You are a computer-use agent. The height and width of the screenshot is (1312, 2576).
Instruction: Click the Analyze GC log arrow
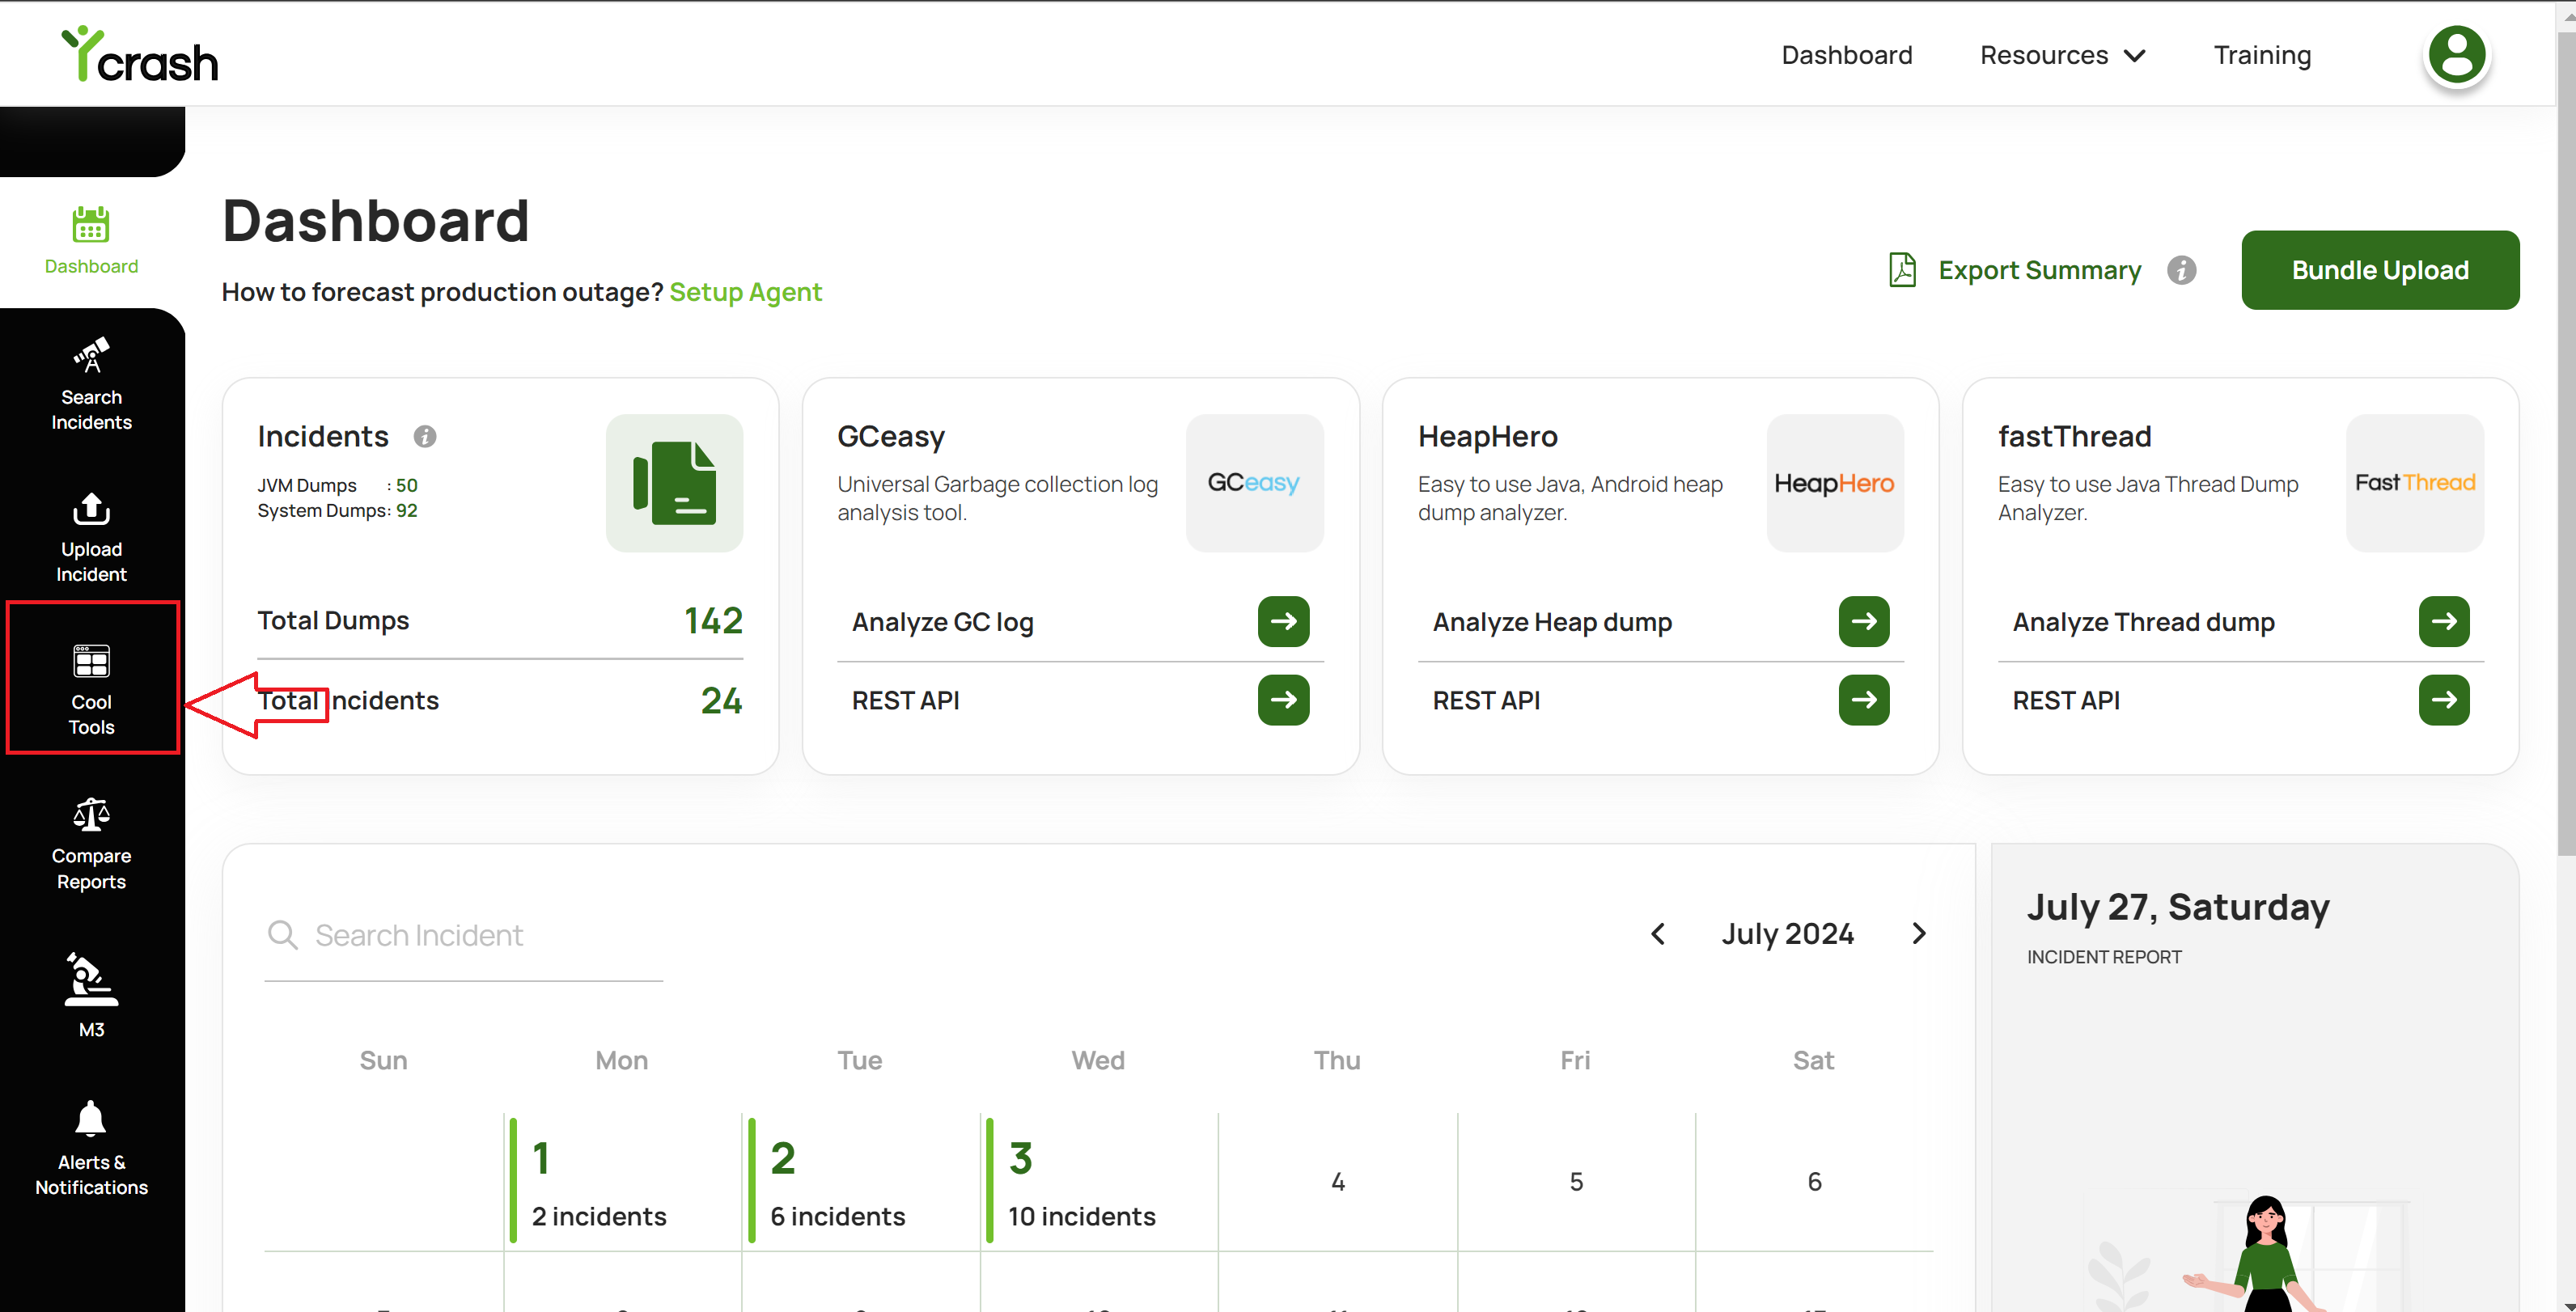click(1283, 621)
